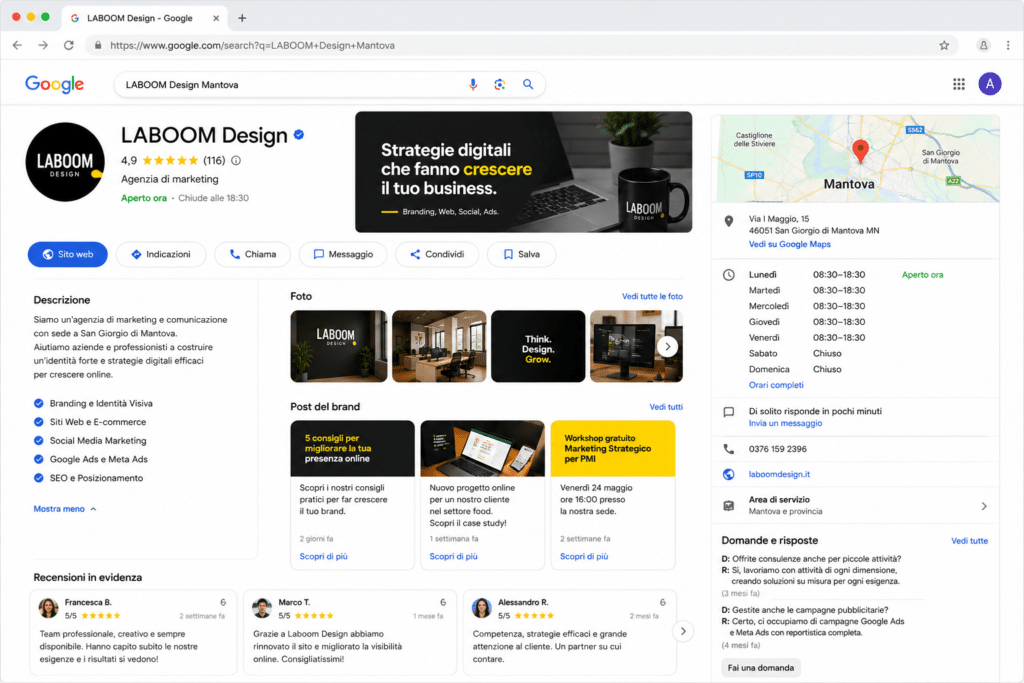The height and width of the screenshot is (683, 1024).
Task: Click the globe icon beside laboomdesign.it
Action: (729, 474)
